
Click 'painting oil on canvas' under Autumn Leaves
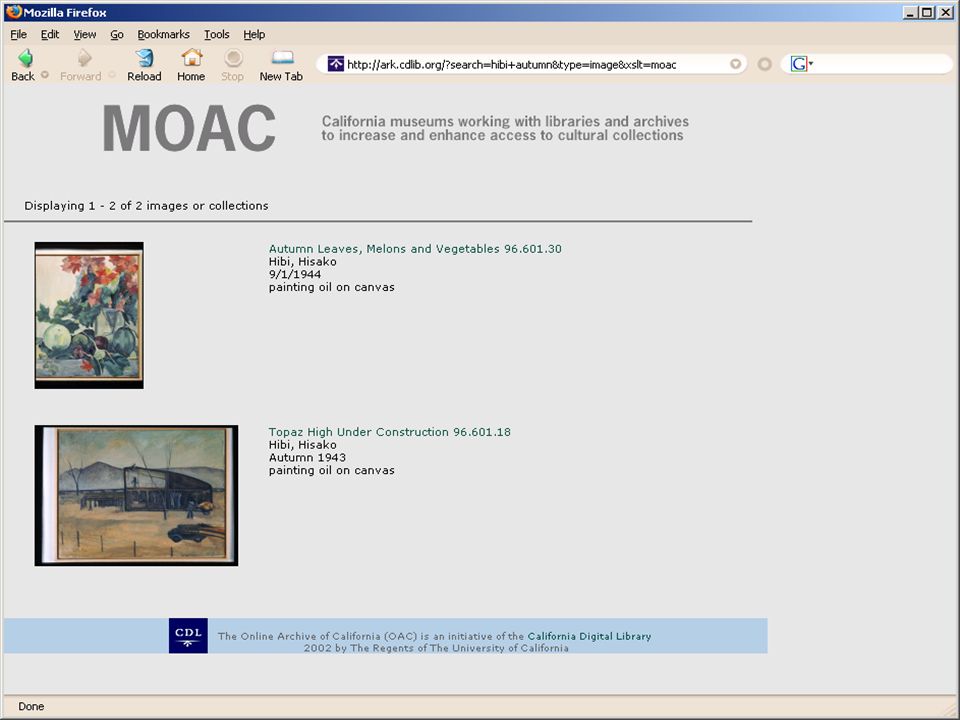point(332,287)
